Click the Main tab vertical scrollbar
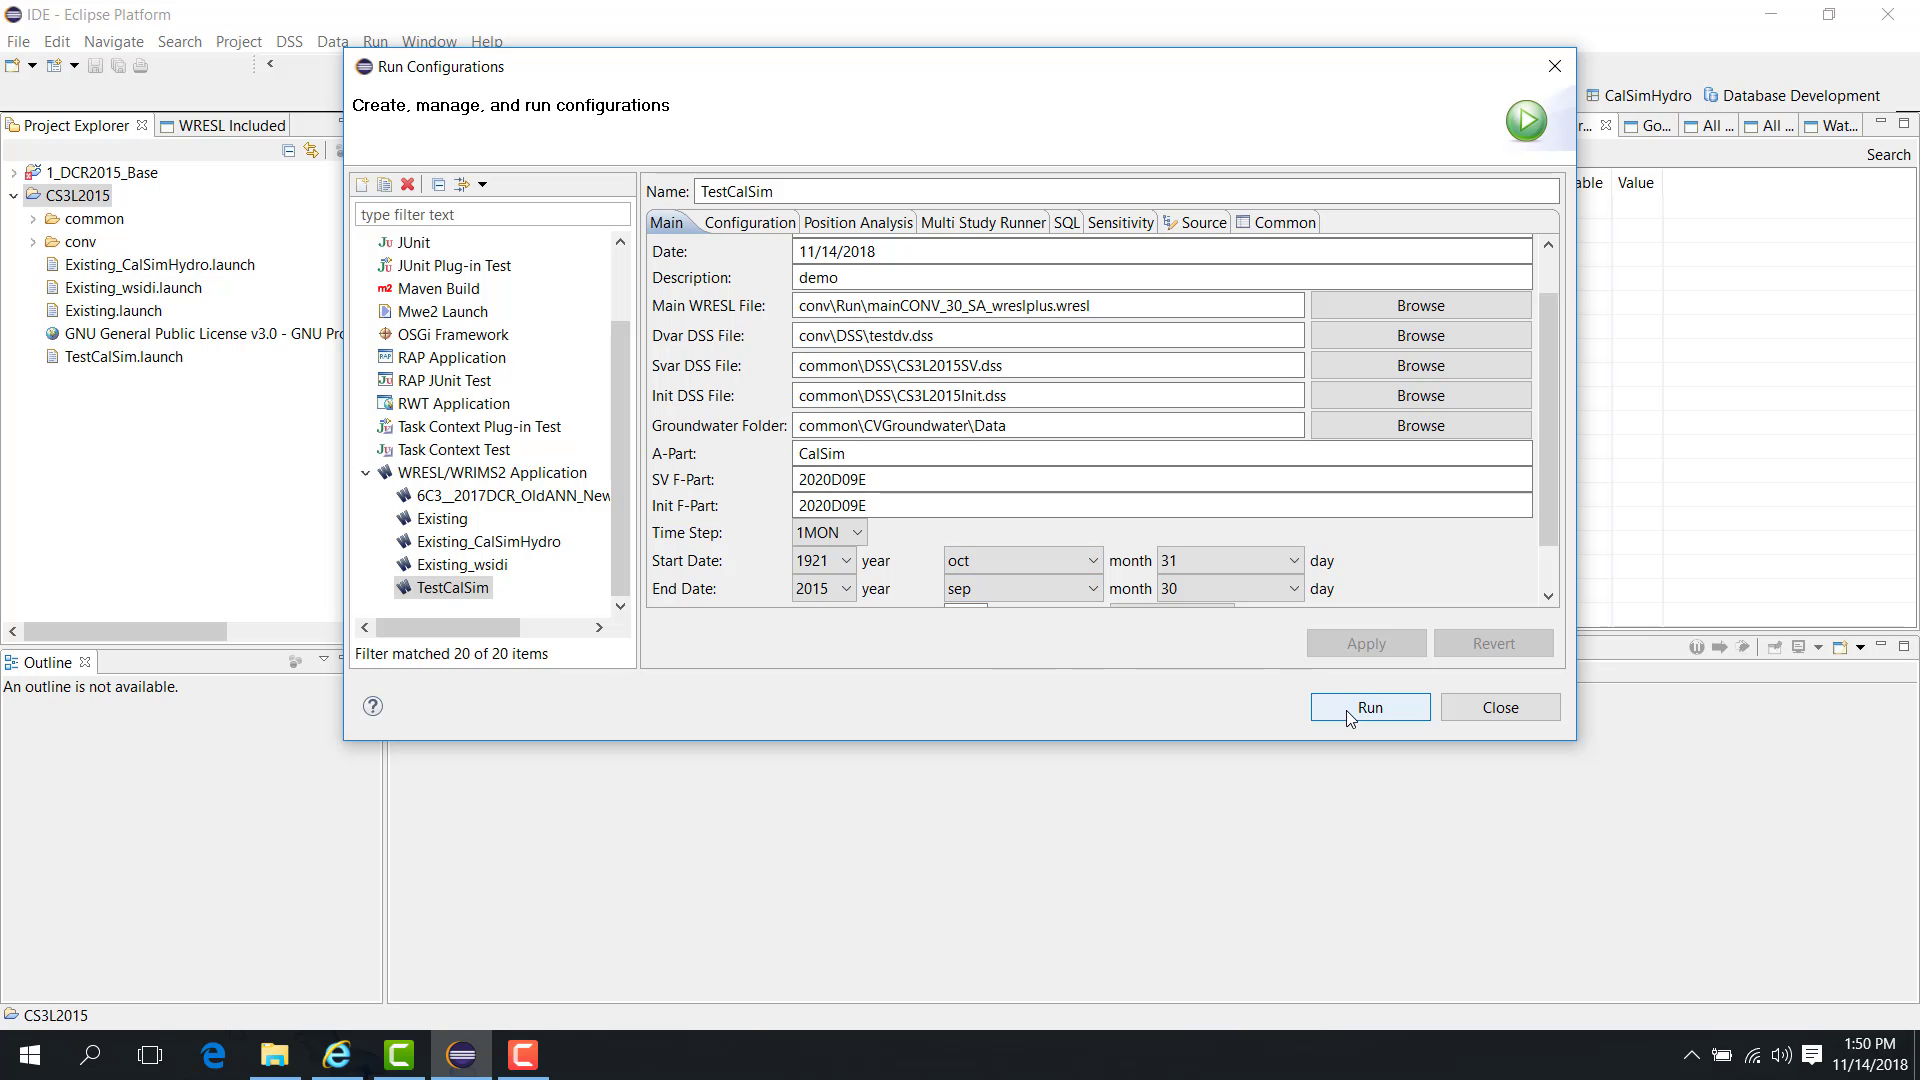1920x1080 pixels. click(x=1548, y=420)
